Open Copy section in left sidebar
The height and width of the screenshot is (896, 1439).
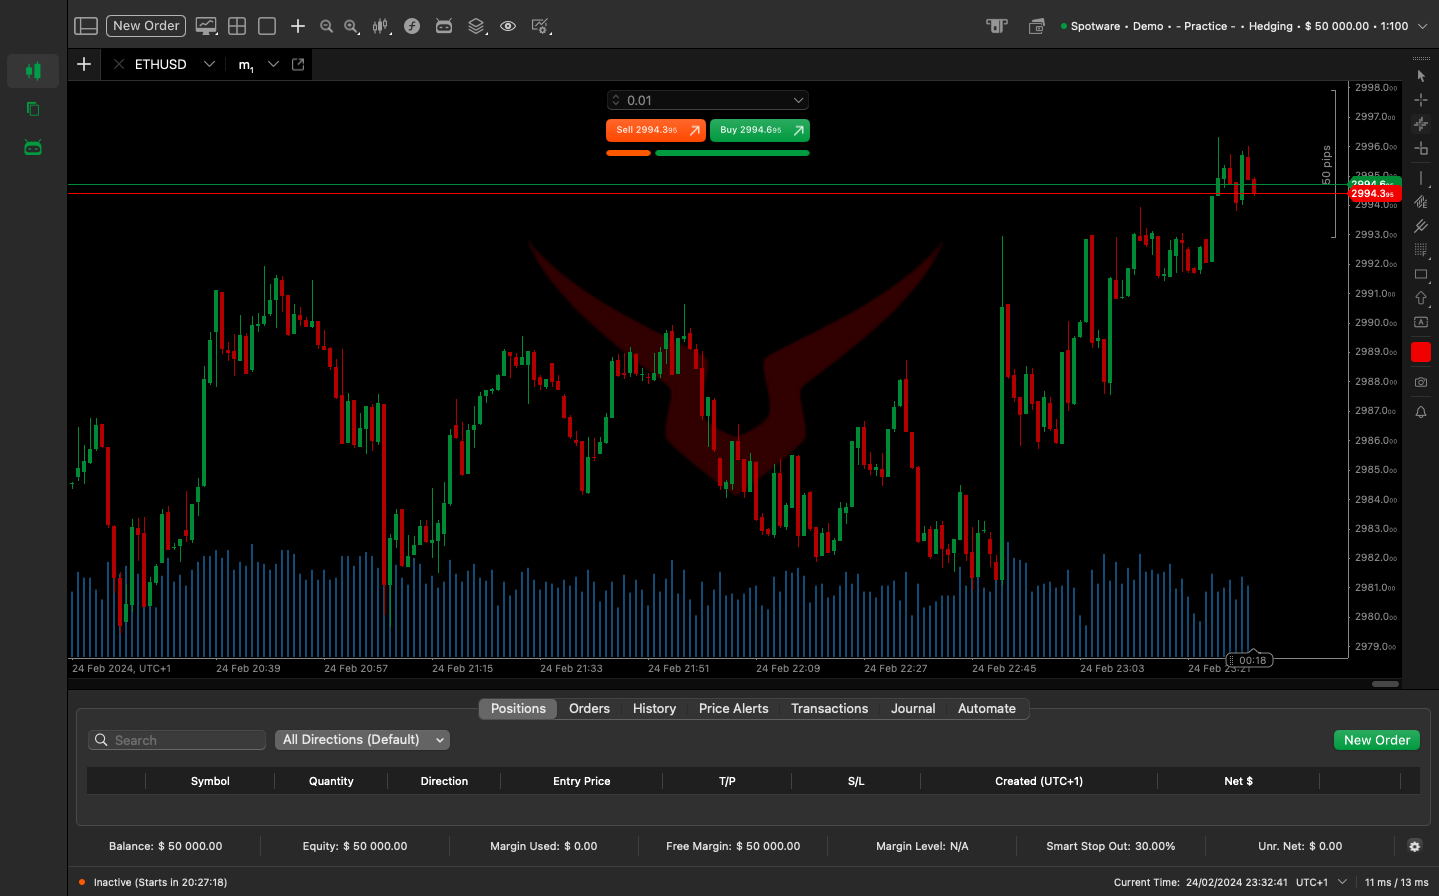click(x=33, y=109)
